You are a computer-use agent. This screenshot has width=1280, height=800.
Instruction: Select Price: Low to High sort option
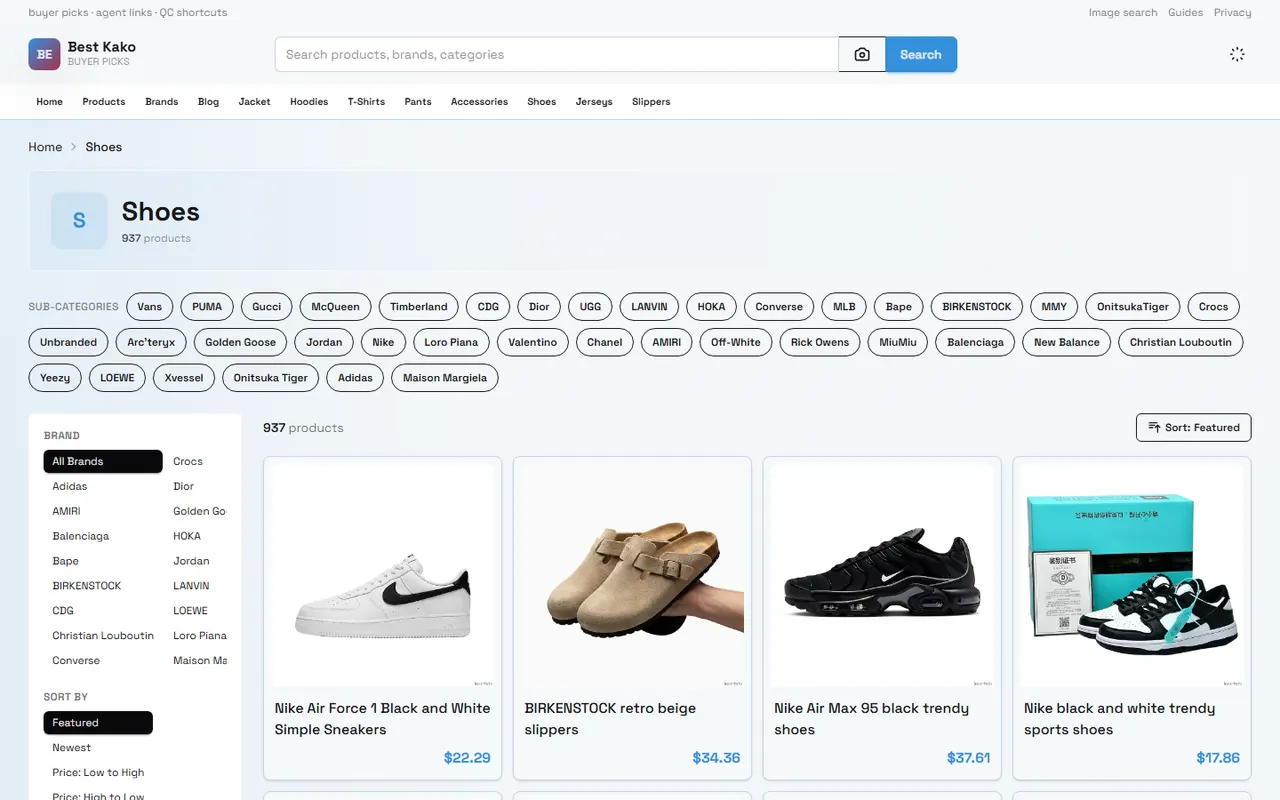(98, 772)
